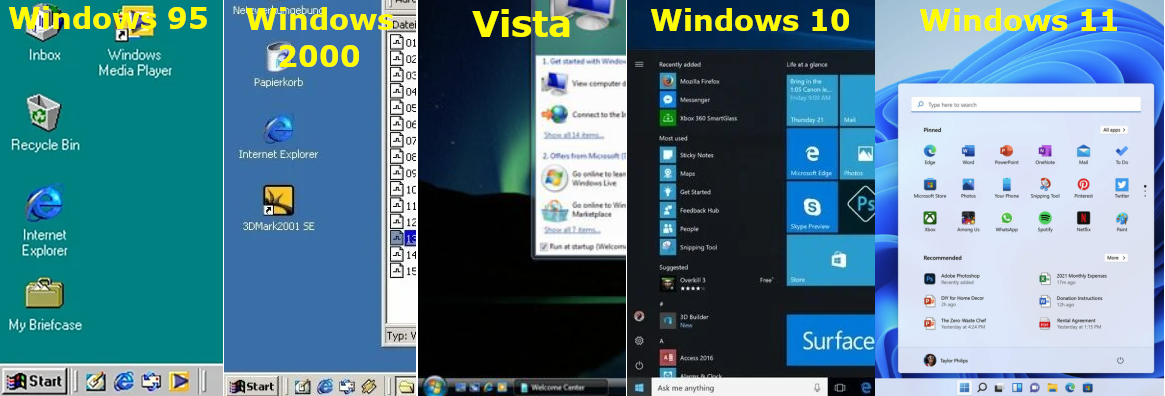
Task: Launch the 3DMark2001 SE shortcut
Action: pos(279,209)
